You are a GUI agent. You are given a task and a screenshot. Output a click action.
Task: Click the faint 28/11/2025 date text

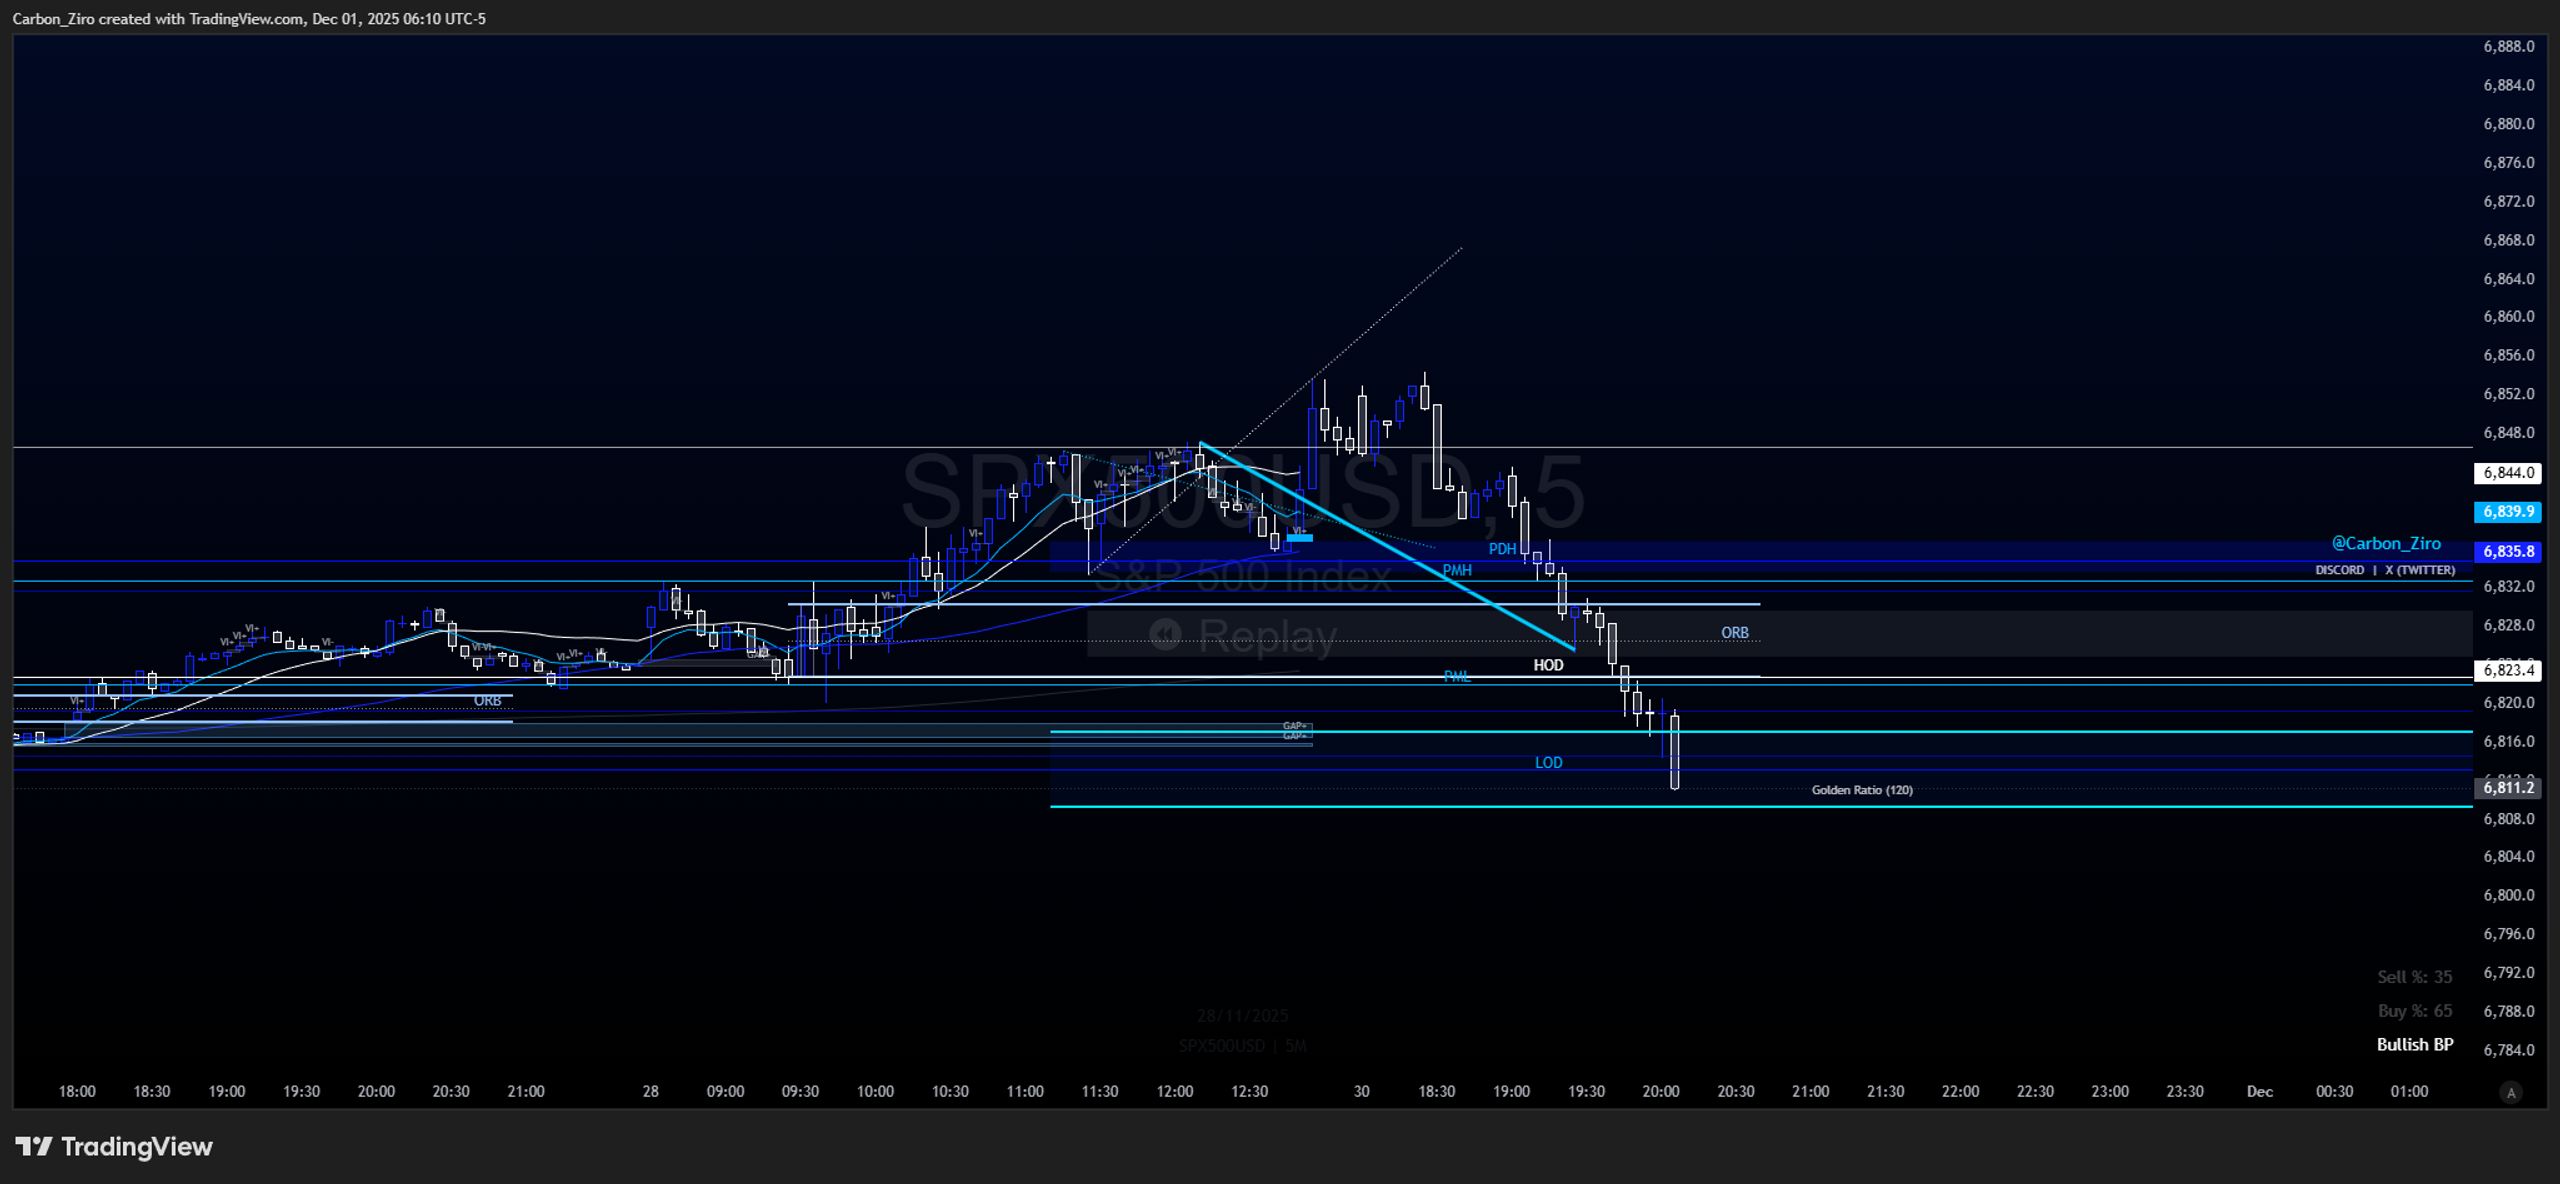coord(1242,1016)
